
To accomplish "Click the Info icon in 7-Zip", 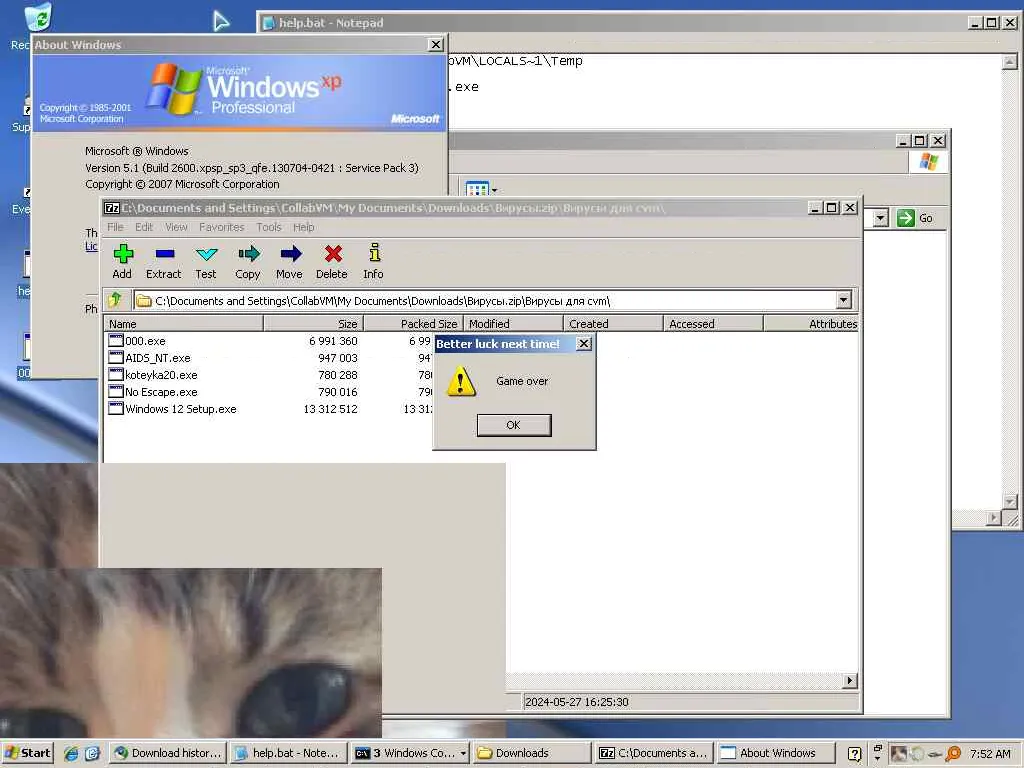I will (x=374, y=253).
